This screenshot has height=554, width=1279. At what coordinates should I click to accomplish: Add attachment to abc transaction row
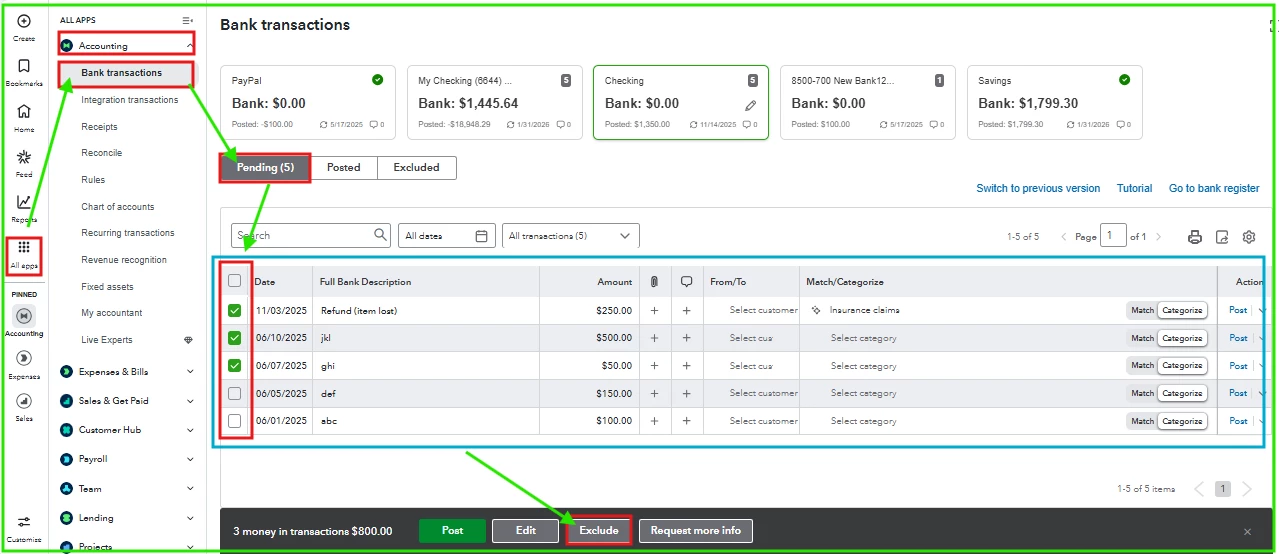[654, 421]
